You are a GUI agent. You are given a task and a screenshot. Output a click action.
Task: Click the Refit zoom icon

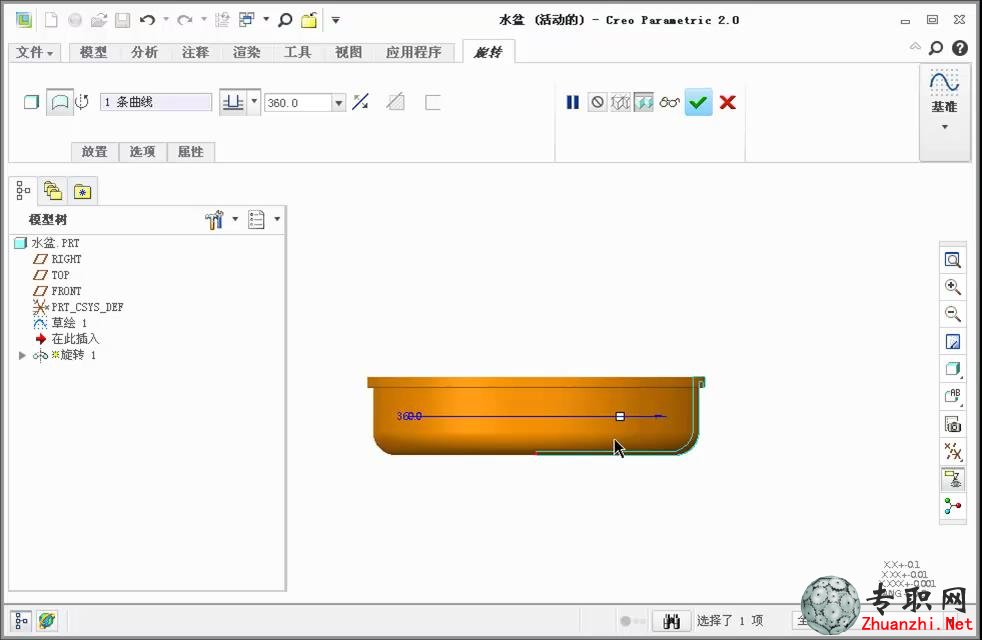coord(953,260)
